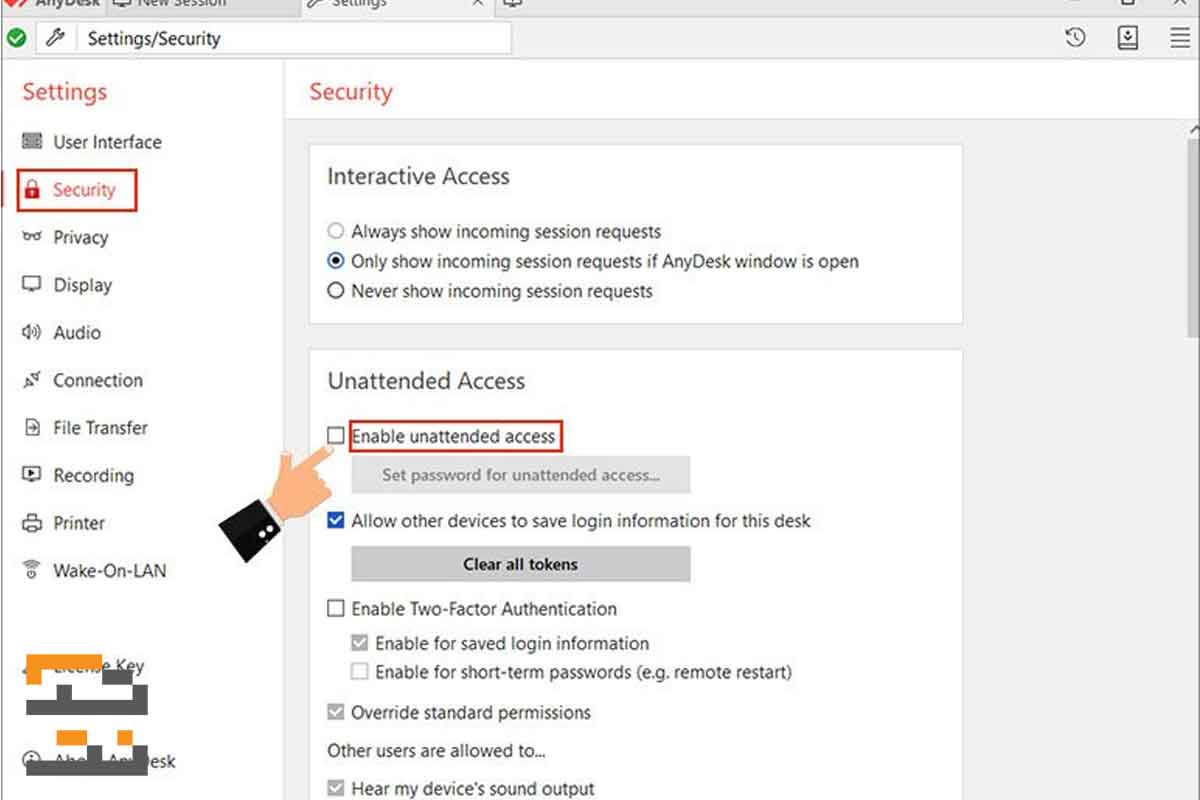The width and height of the screenshot is (1200, 800).
Task: Click the Privacy glasses icon
Action: pyautogui.click(x=32, y=237)
